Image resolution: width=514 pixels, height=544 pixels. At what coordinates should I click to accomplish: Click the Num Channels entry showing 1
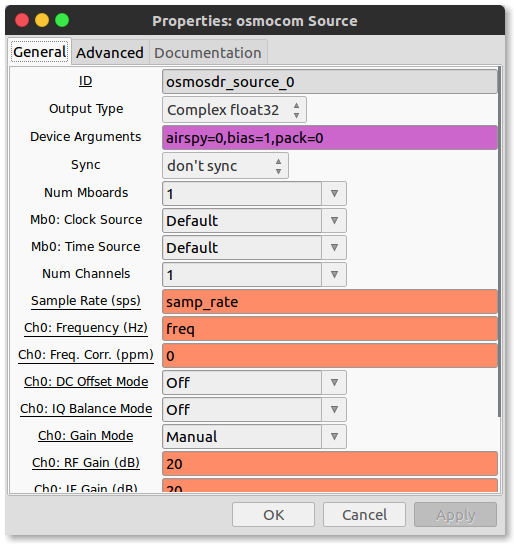[242, 275]
